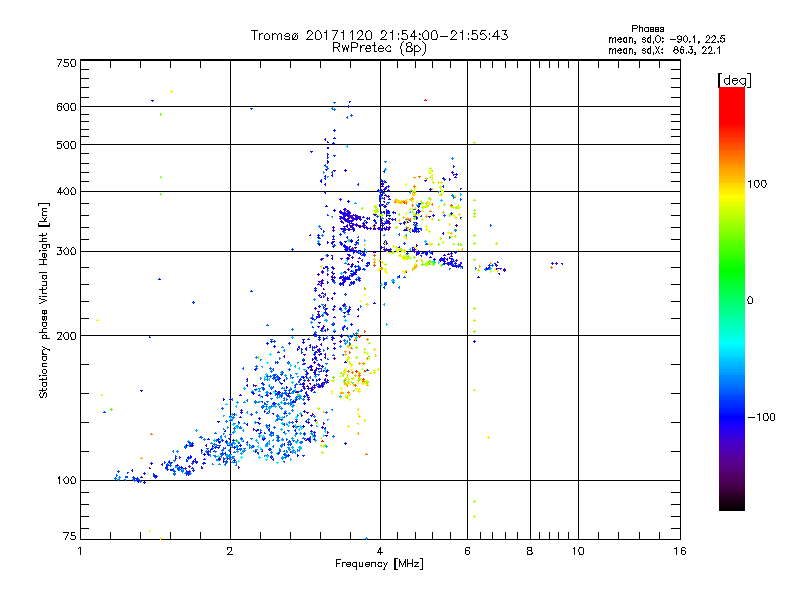The image size is (800, 600).
Task: Click the '16' frequency axis label
Action: click(x=680, y=551)
